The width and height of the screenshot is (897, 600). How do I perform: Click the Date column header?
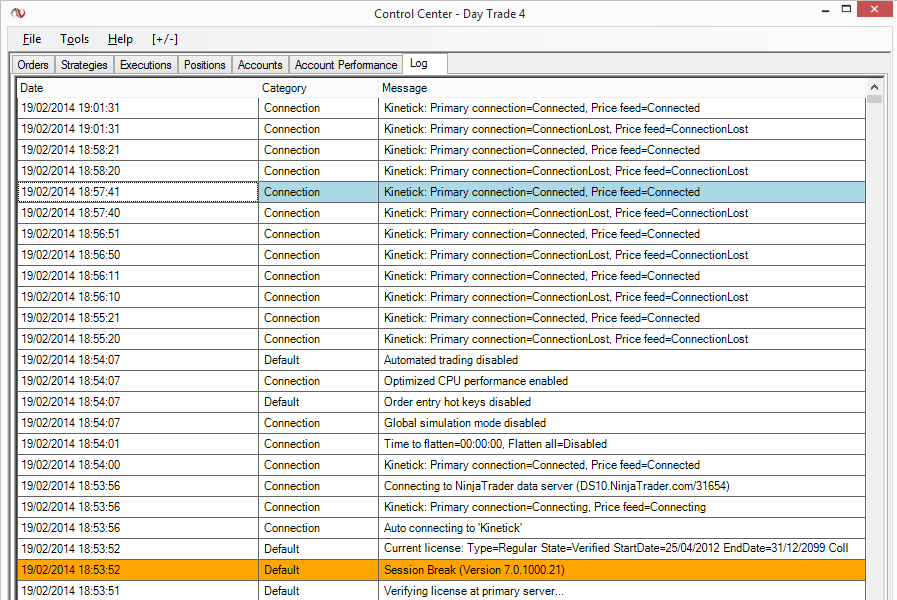click(137, 88)
